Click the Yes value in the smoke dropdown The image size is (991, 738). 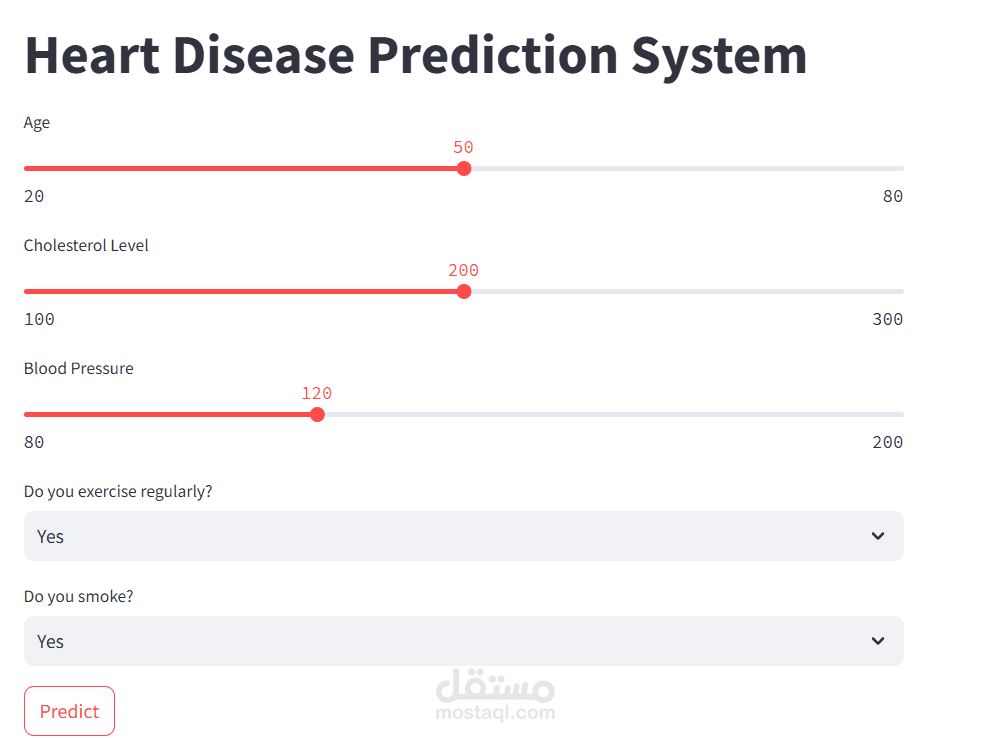pyautogui.click(x=50, y=641)
